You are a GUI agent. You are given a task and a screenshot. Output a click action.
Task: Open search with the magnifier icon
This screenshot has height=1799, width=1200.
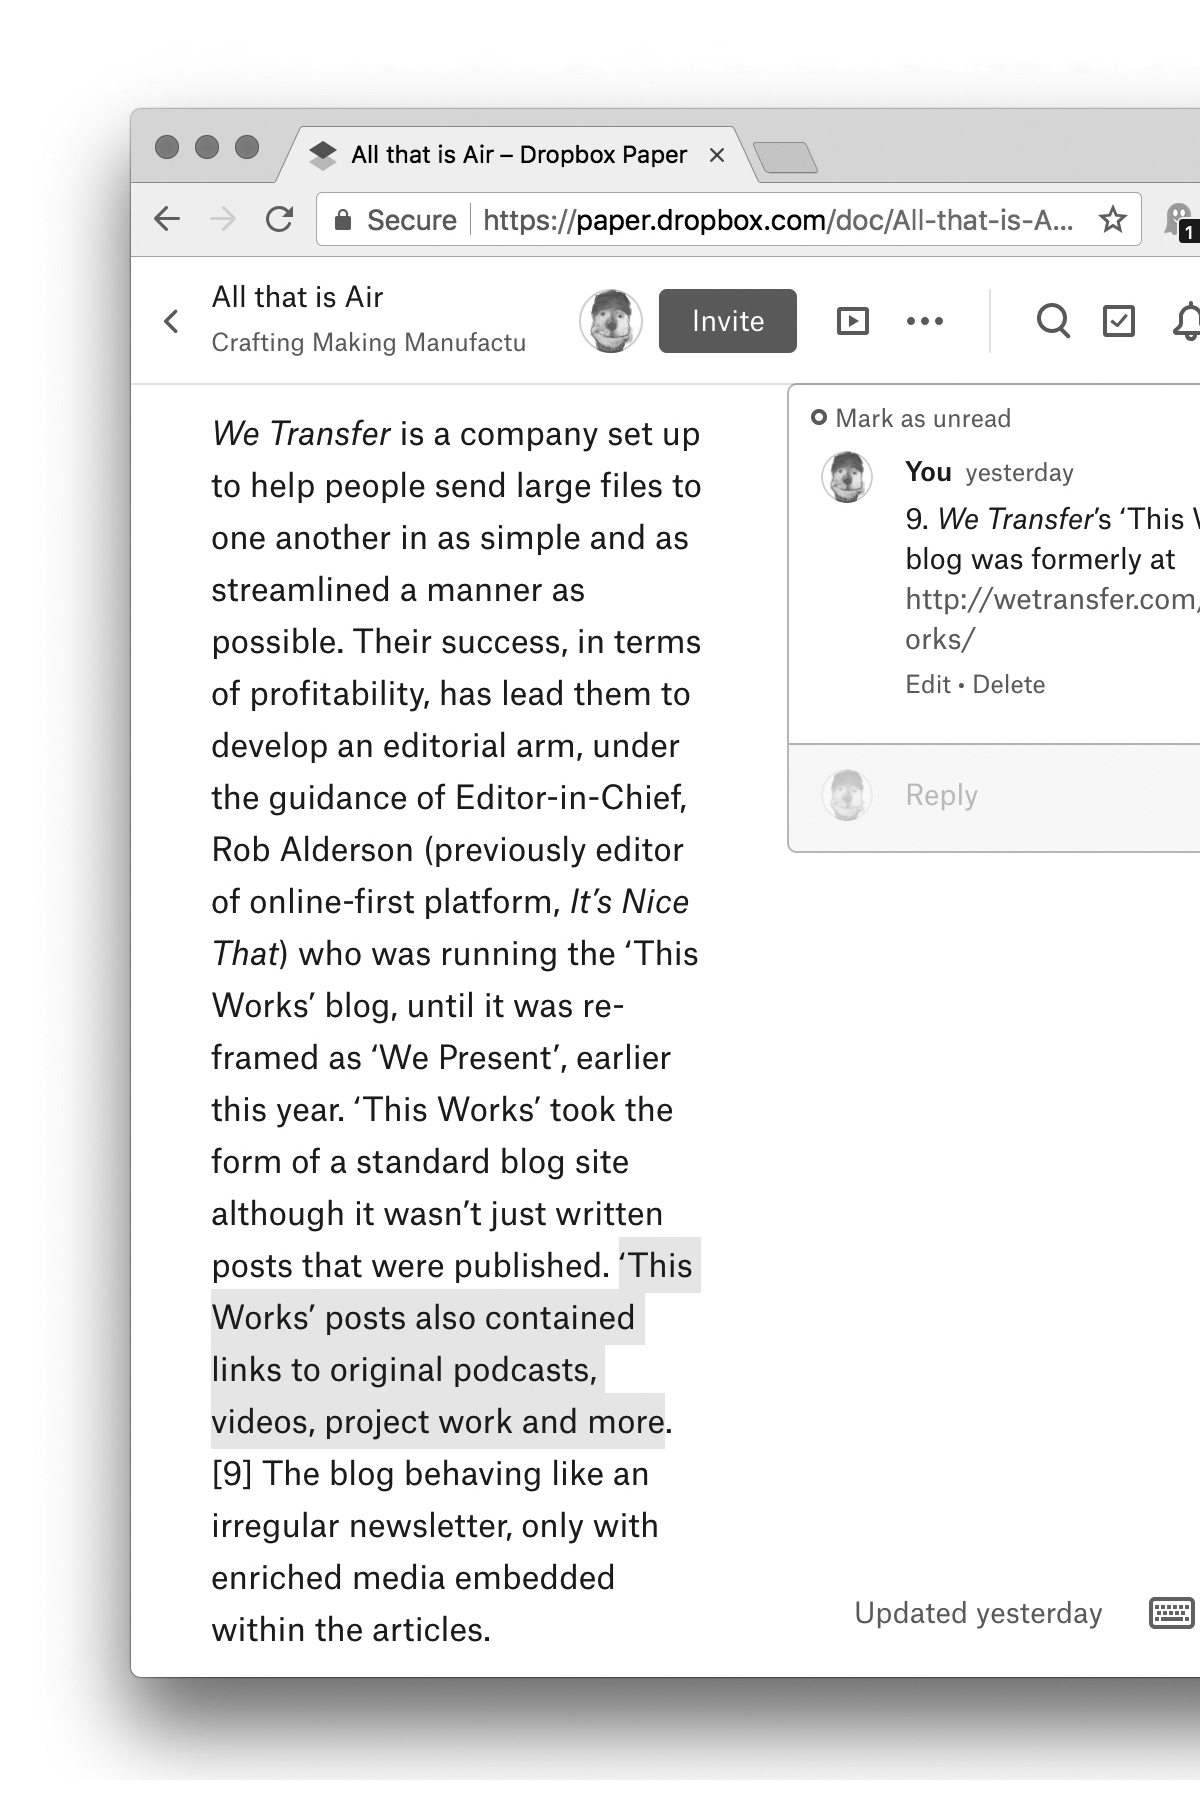click(x=1053, y=321)
